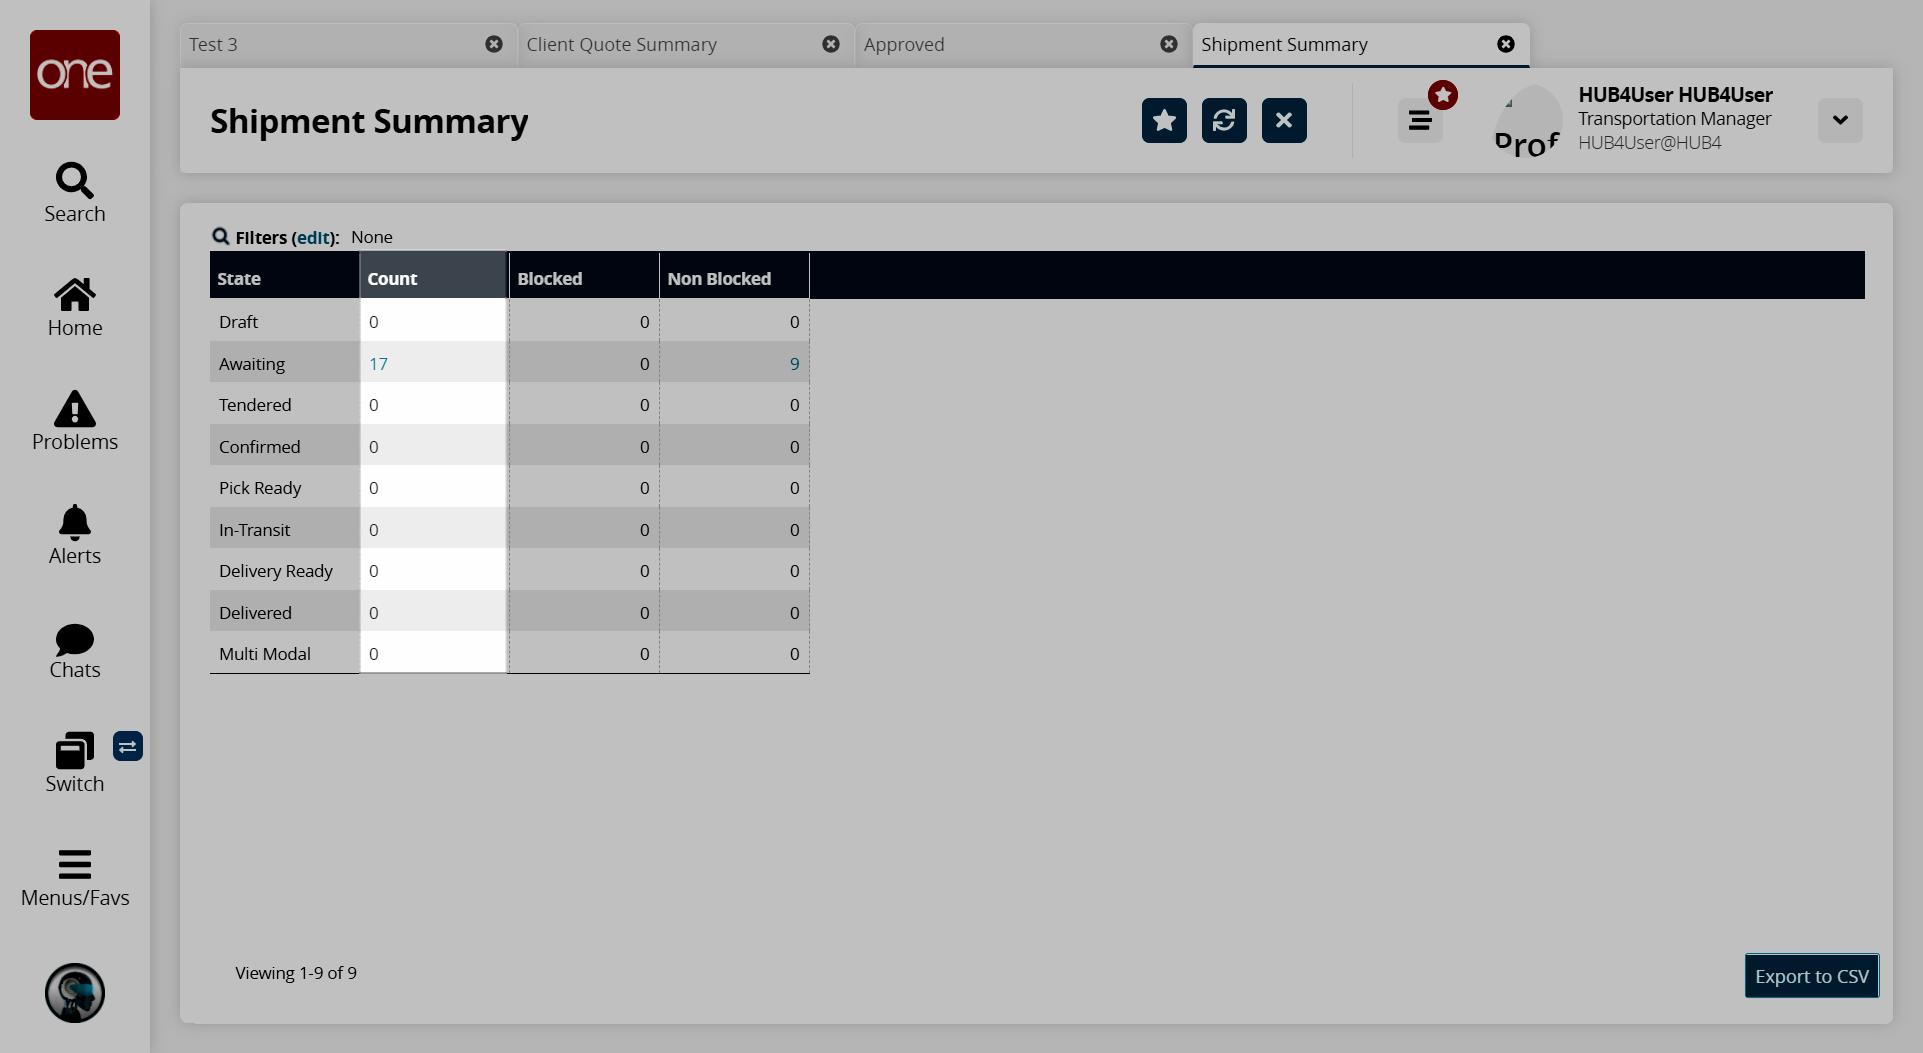This screenshot has width=1923, height=1053.
Task: Click Export to CSV button
Action: tap(1811, 976)
